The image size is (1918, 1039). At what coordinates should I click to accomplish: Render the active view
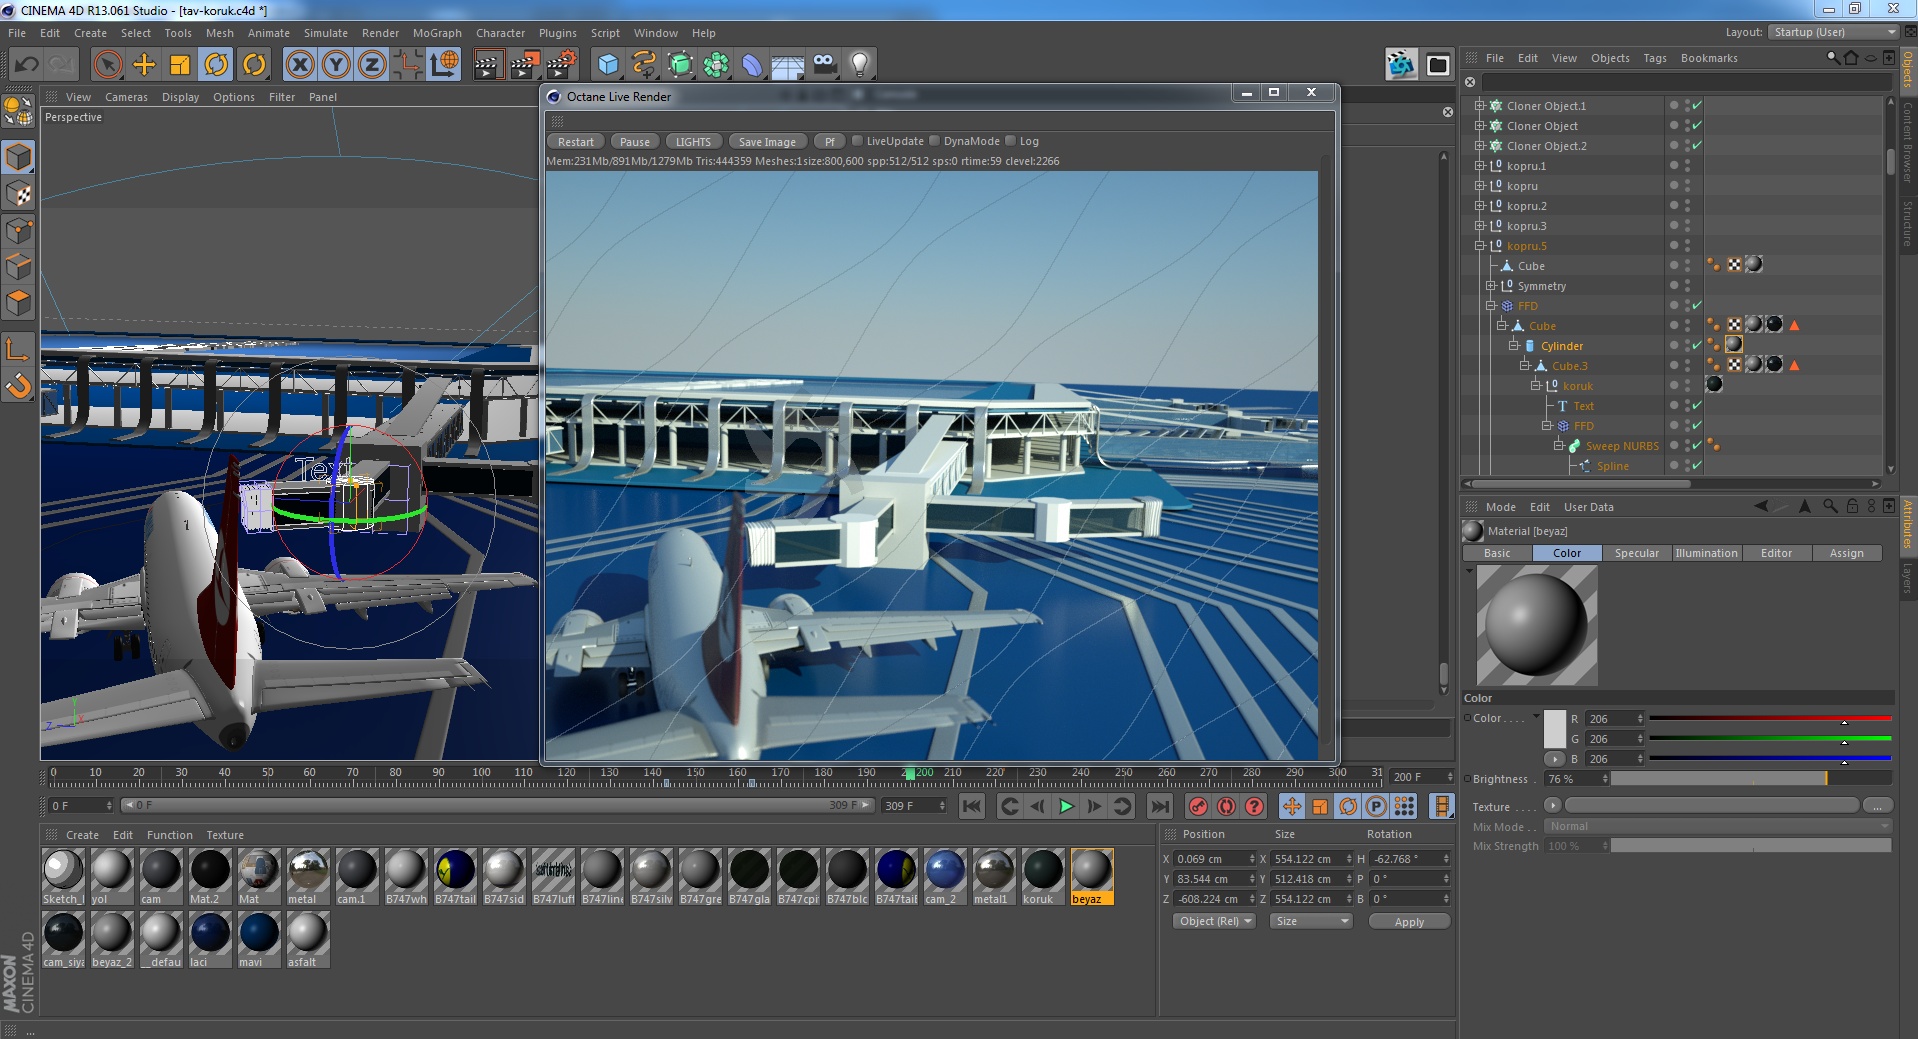coord(487,65)
